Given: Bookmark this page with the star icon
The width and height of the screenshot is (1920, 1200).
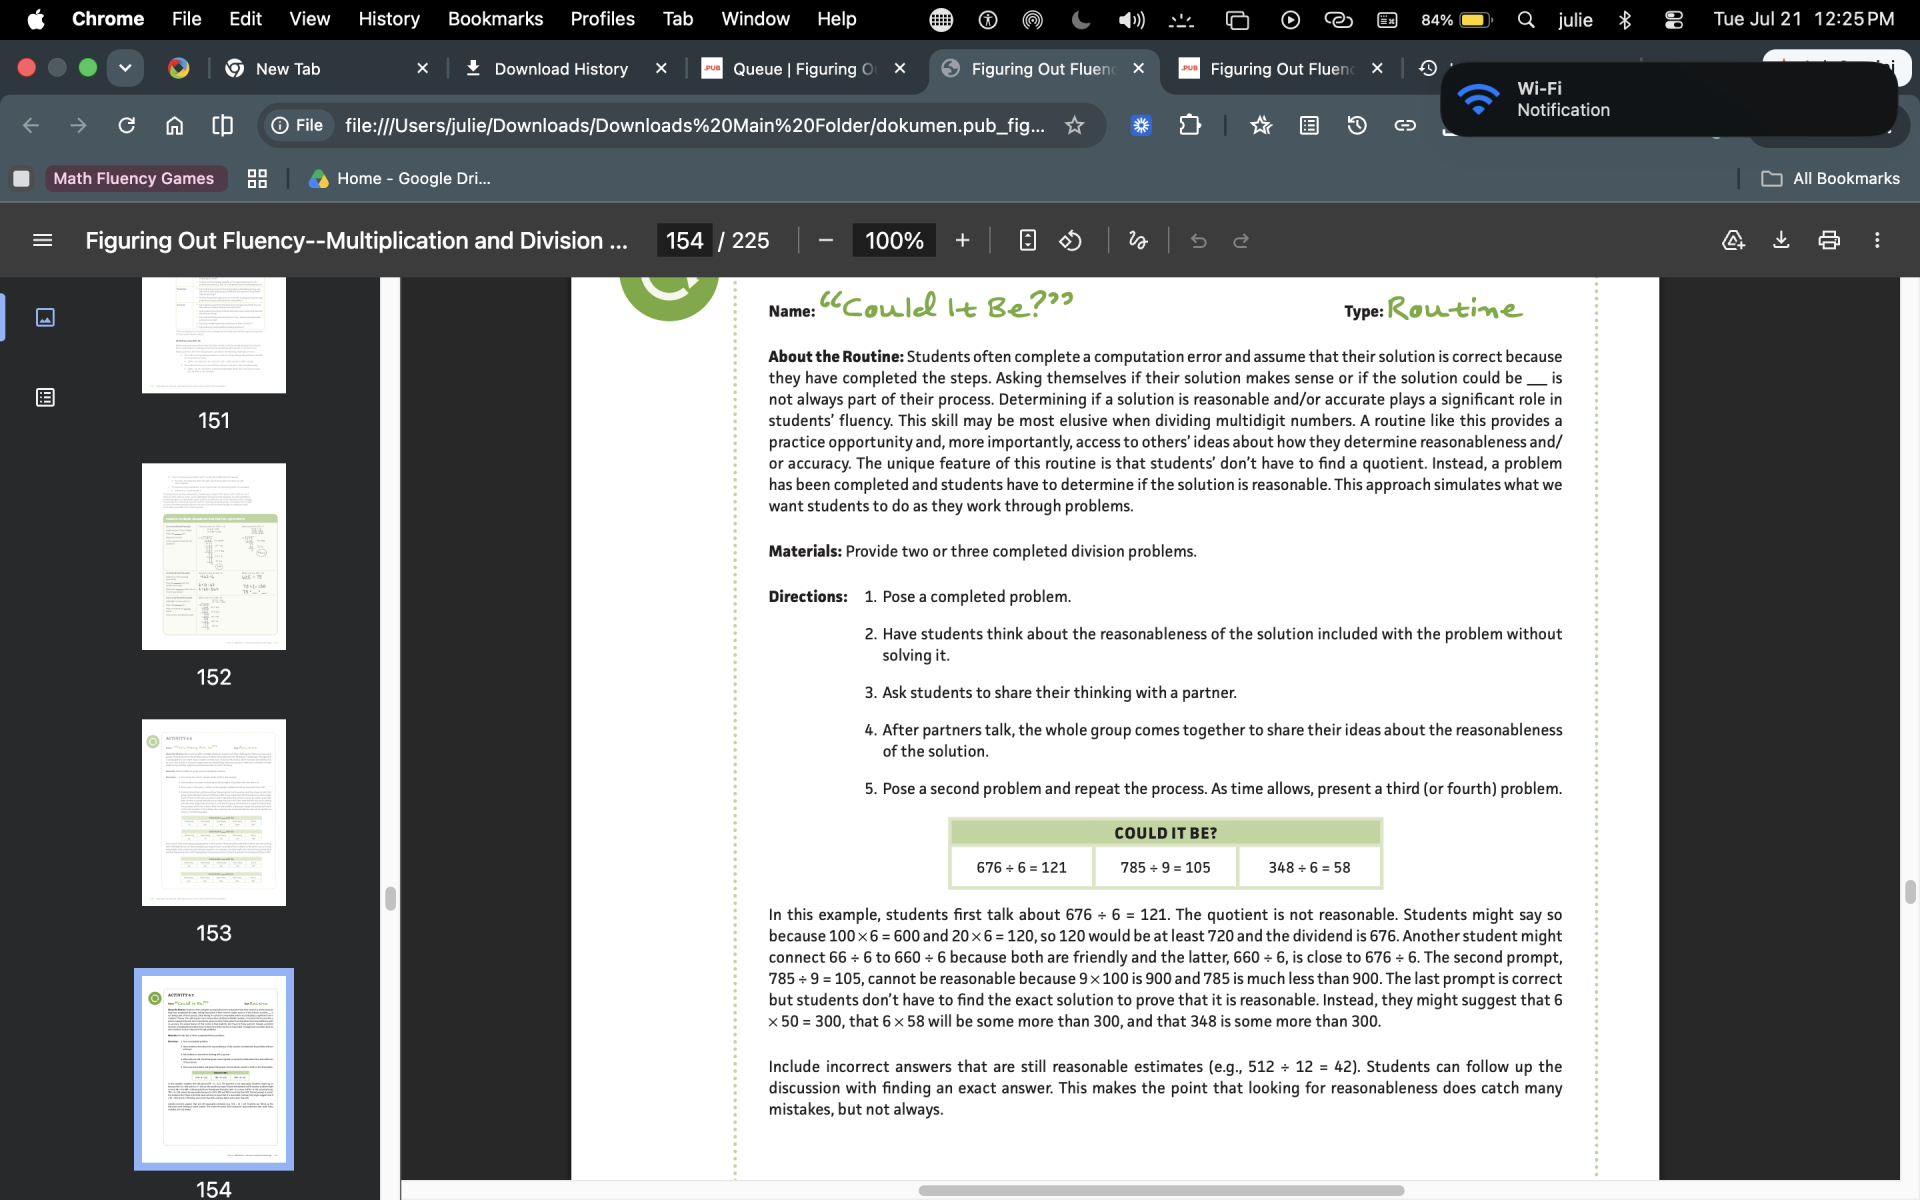Looking at the screenshot, I should (x=1074, y=125).
